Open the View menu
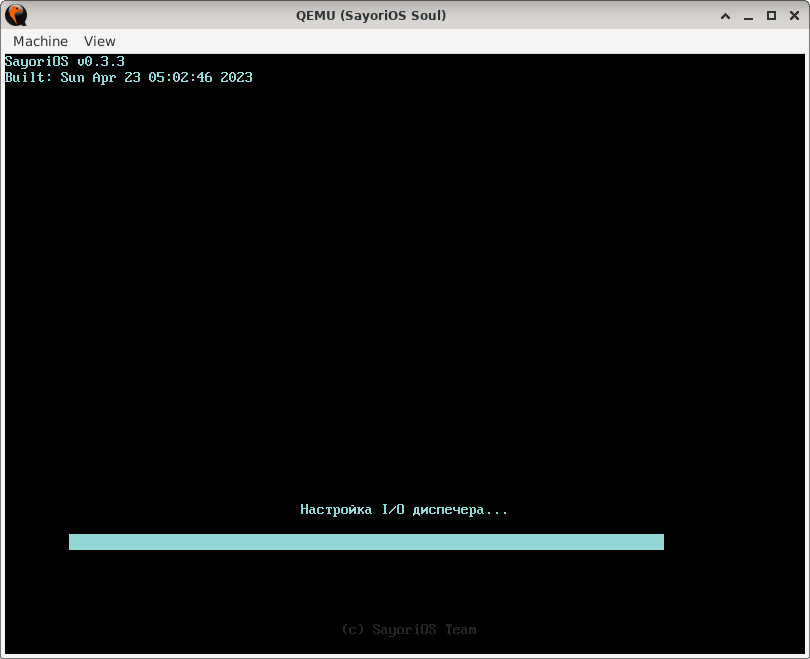The image size is (810, 659). [x=98, y=41]
